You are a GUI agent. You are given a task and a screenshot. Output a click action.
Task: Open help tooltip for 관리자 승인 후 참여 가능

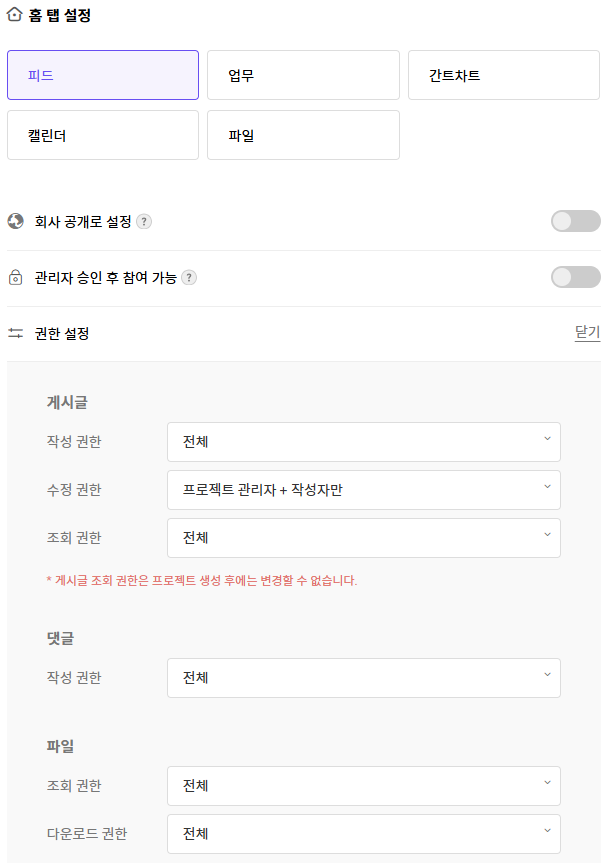coord(189,277)
